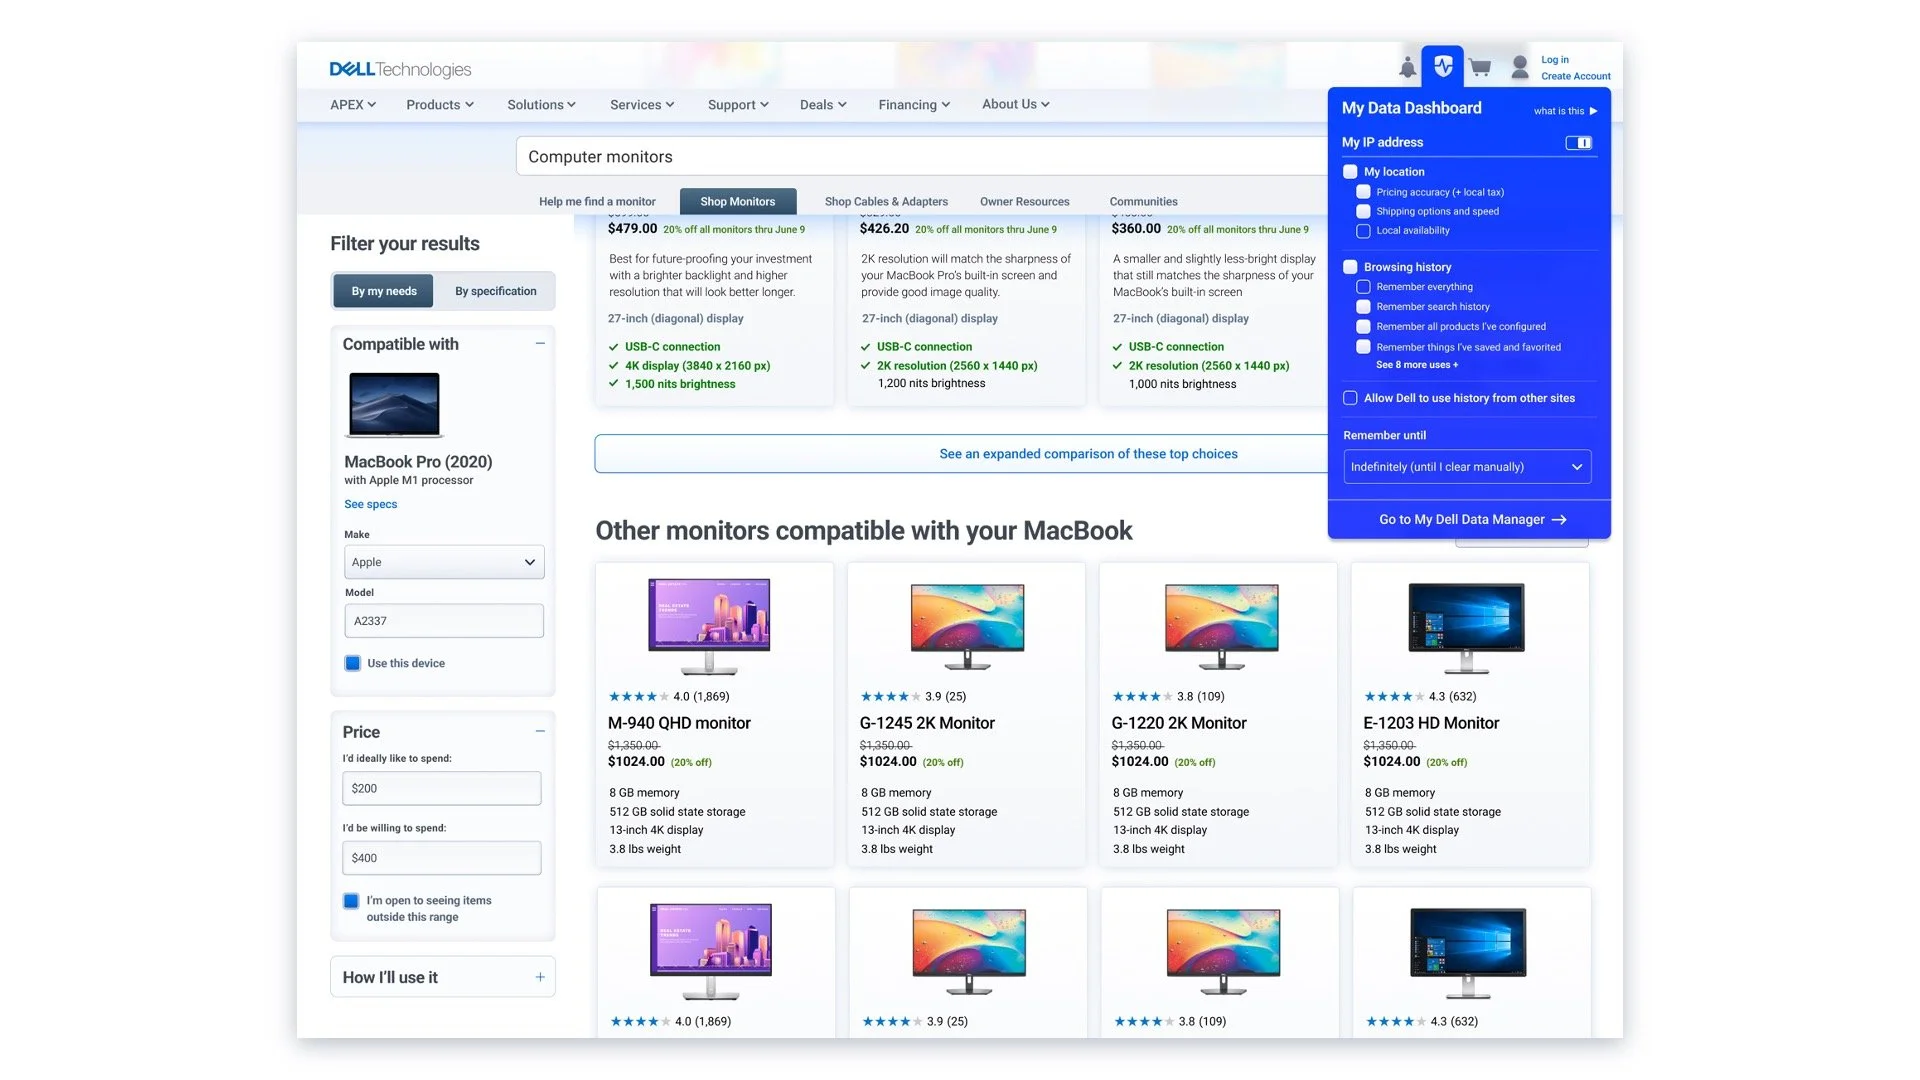Click the M-940 QHD monitor thumbnail

709,625
